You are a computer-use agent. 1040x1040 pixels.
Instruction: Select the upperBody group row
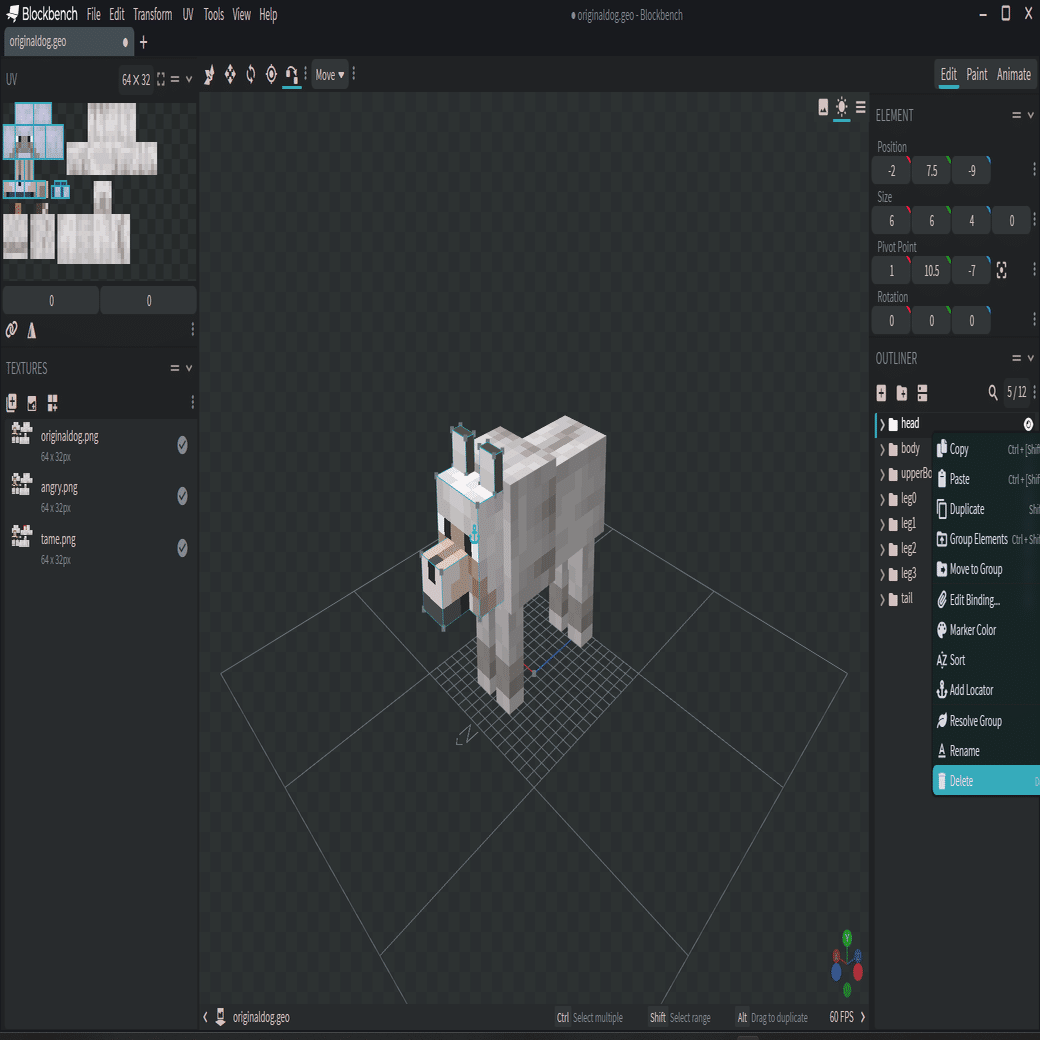(903, 474)
